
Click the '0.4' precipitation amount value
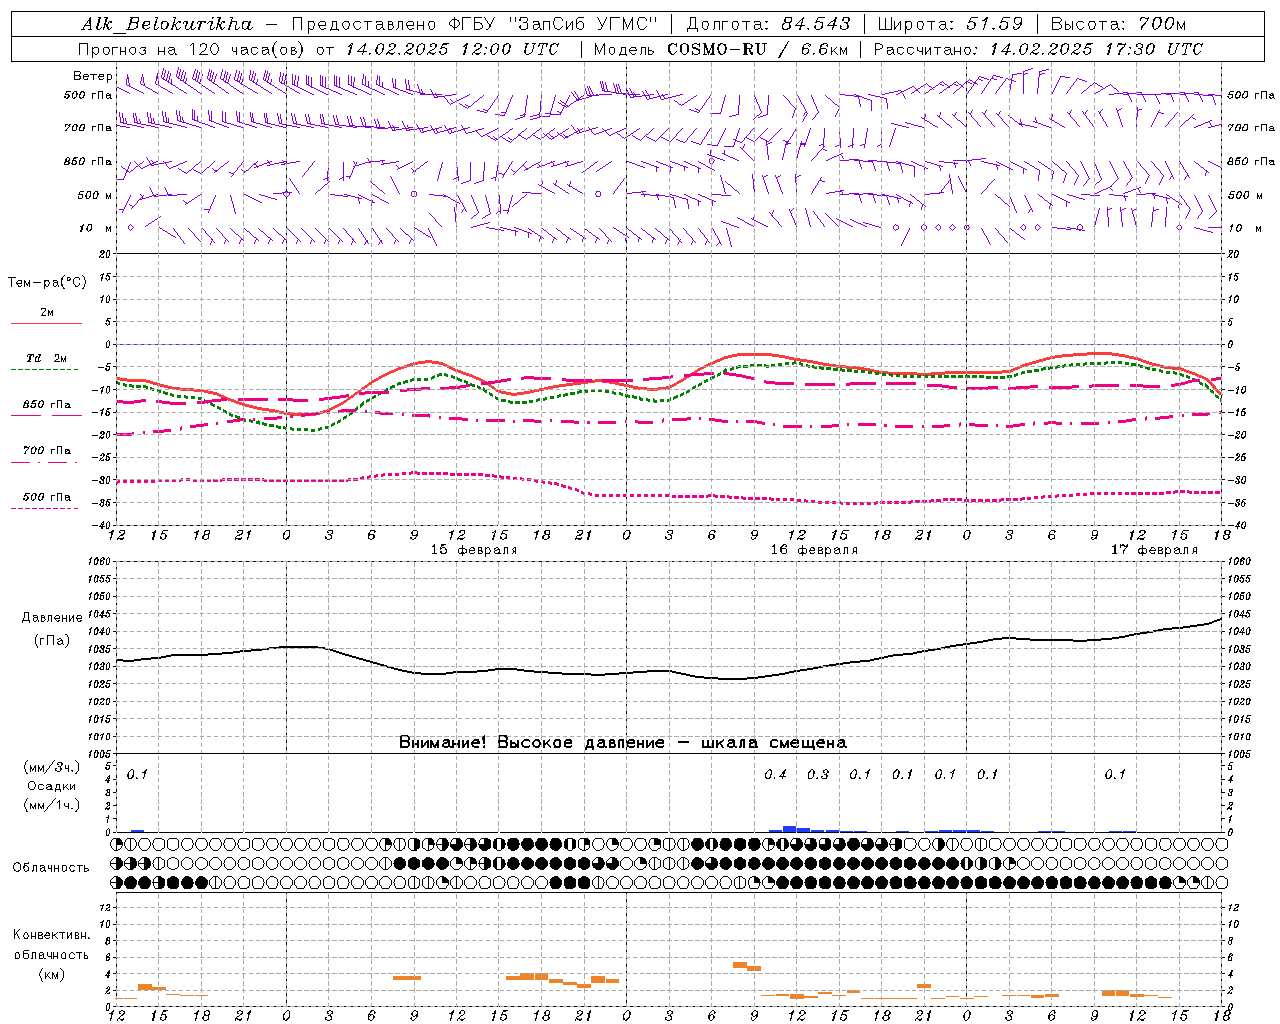click(x=775, y=774)
